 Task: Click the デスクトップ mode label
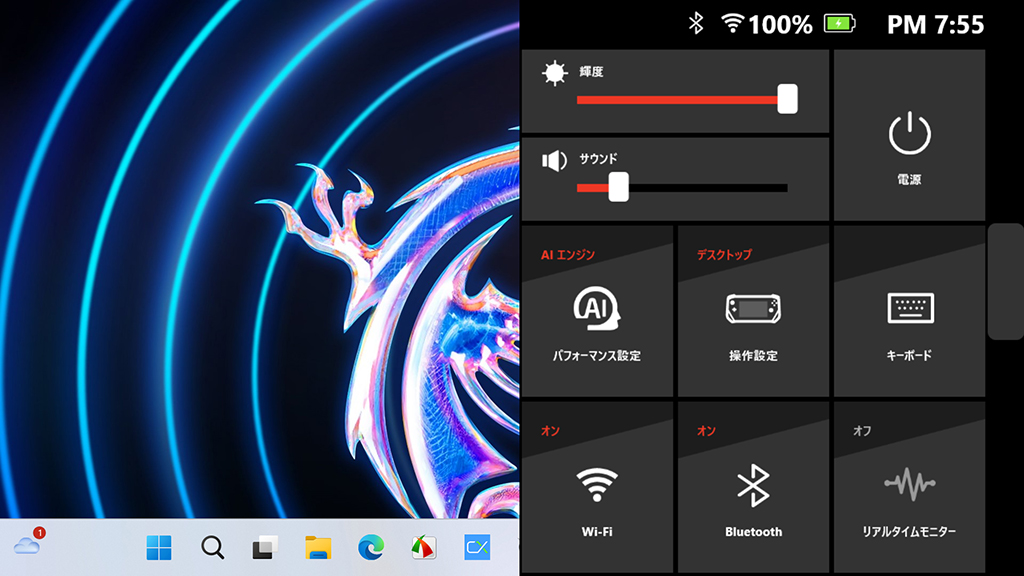point(724,255)
